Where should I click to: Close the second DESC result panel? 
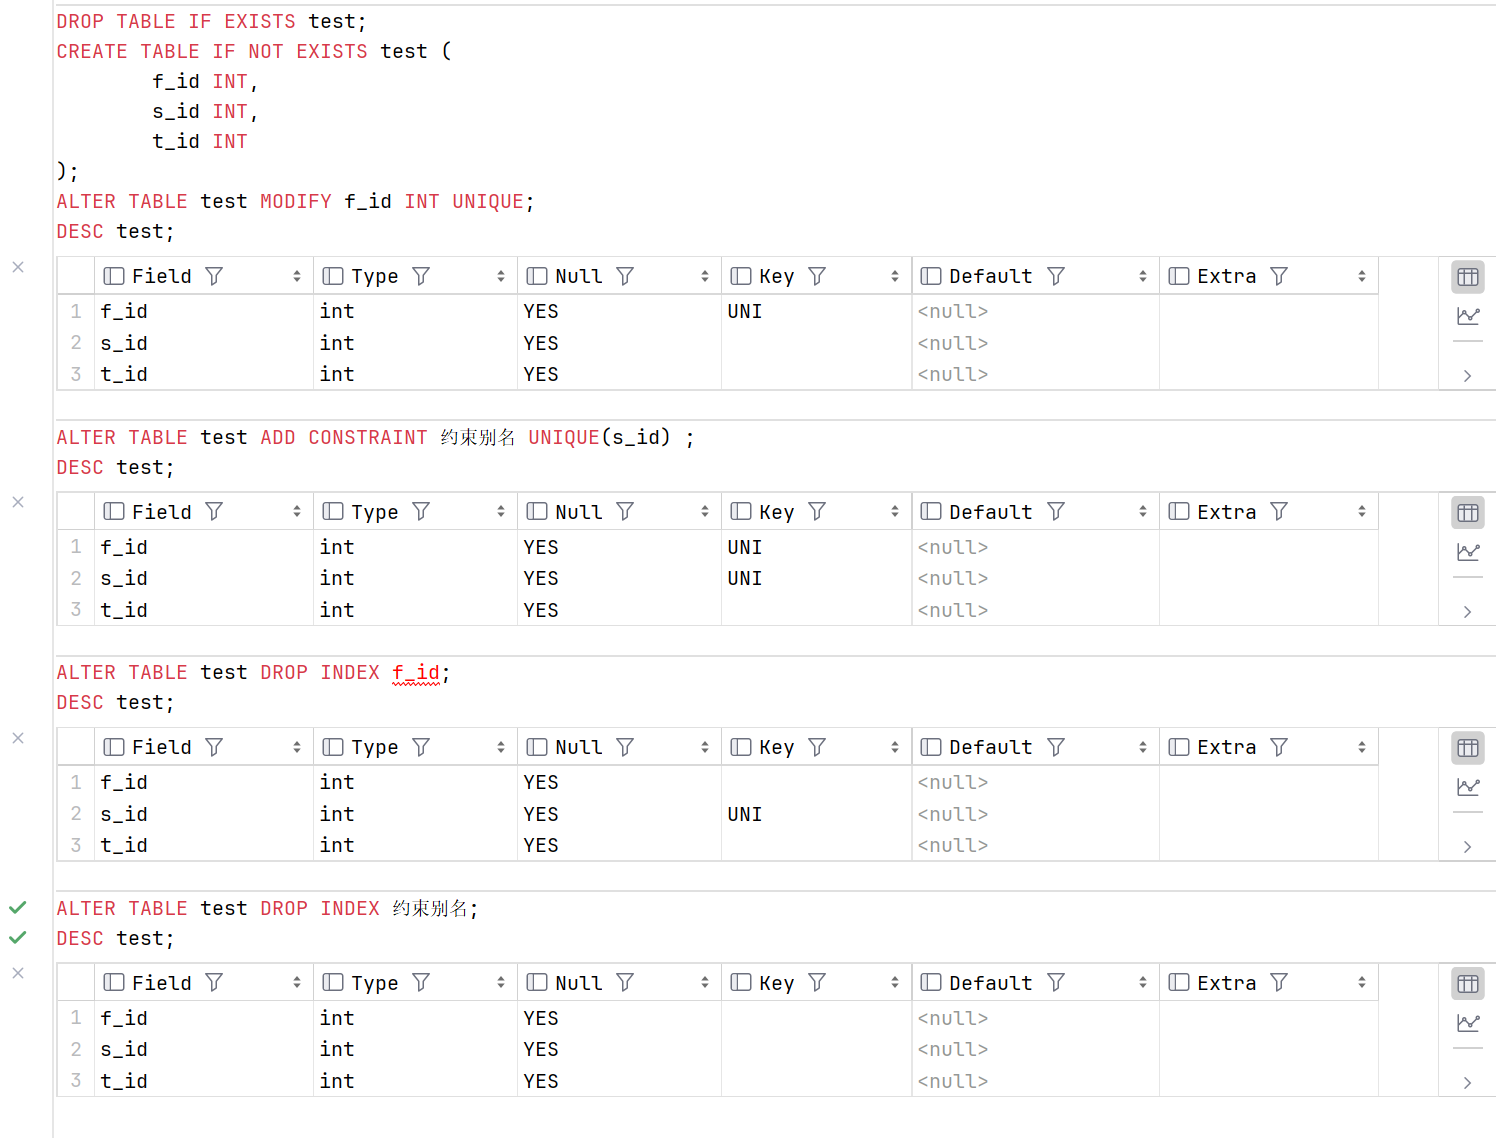click(18, 502)
